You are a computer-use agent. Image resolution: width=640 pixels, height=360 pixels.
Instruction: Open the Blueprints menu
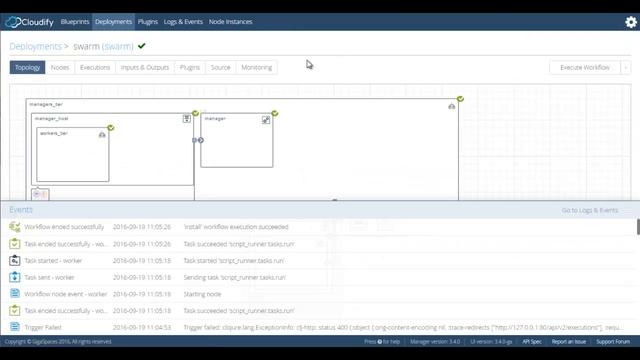pos(75,22)
